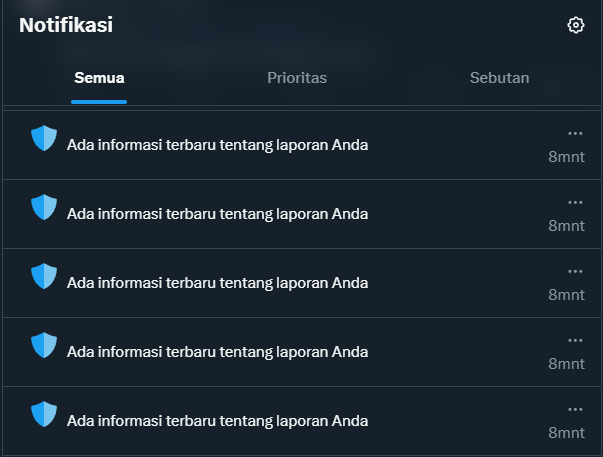The image size is (603, 457).
Task: Click shield icon of second notification
Action: pyautogui.click(x=44, y=207)
